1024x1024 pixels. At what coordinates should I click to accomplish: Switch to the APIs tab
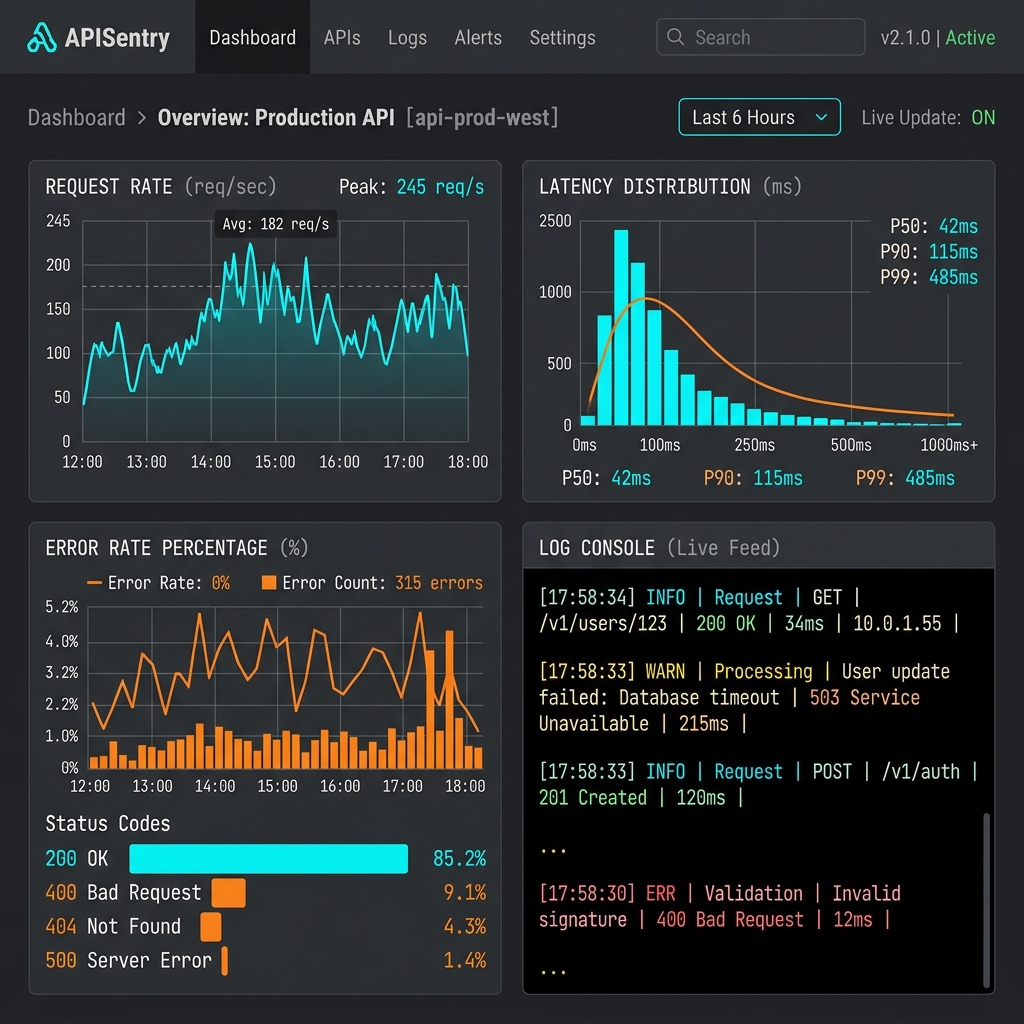tap(342, 37)
